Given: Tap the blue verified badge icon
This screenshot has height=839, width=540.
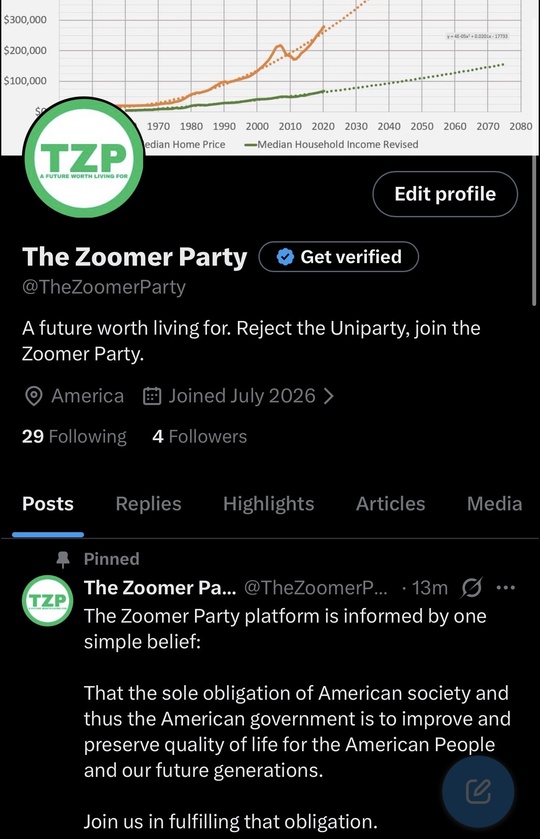Looking at the screenshot, I should 285,257.
